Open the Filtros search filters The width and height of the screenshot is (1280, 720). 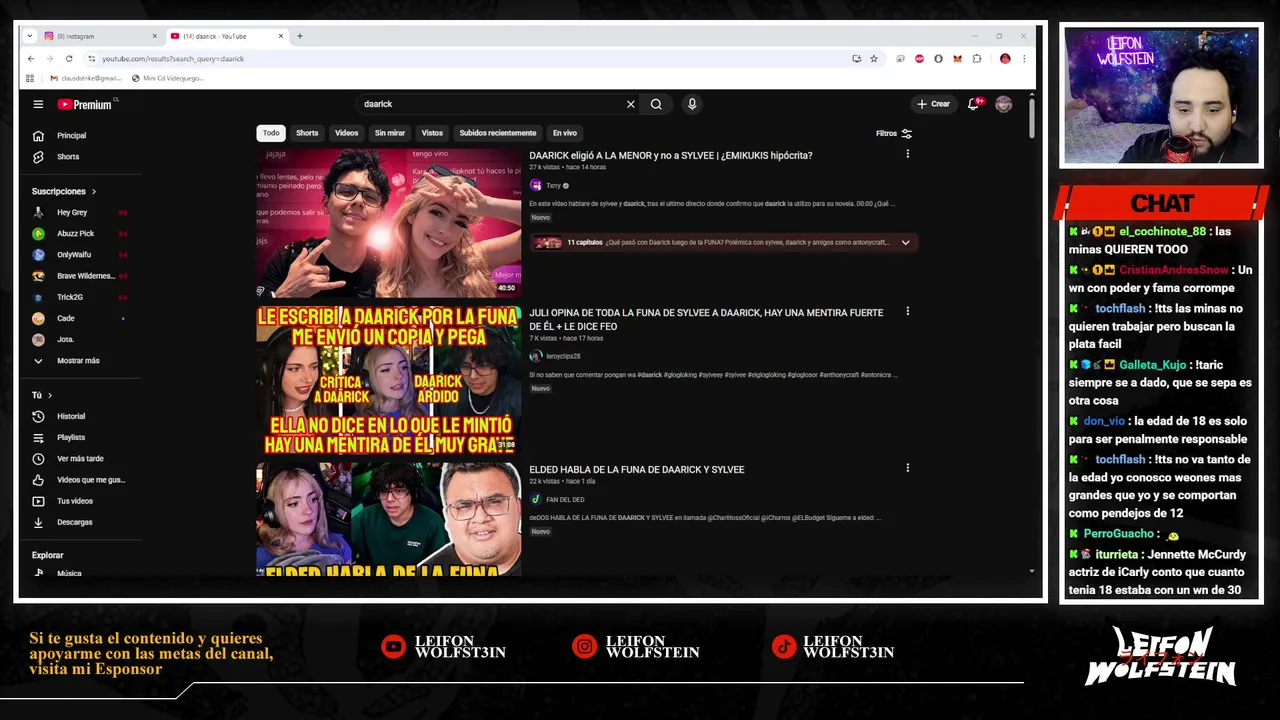[894, 133]
